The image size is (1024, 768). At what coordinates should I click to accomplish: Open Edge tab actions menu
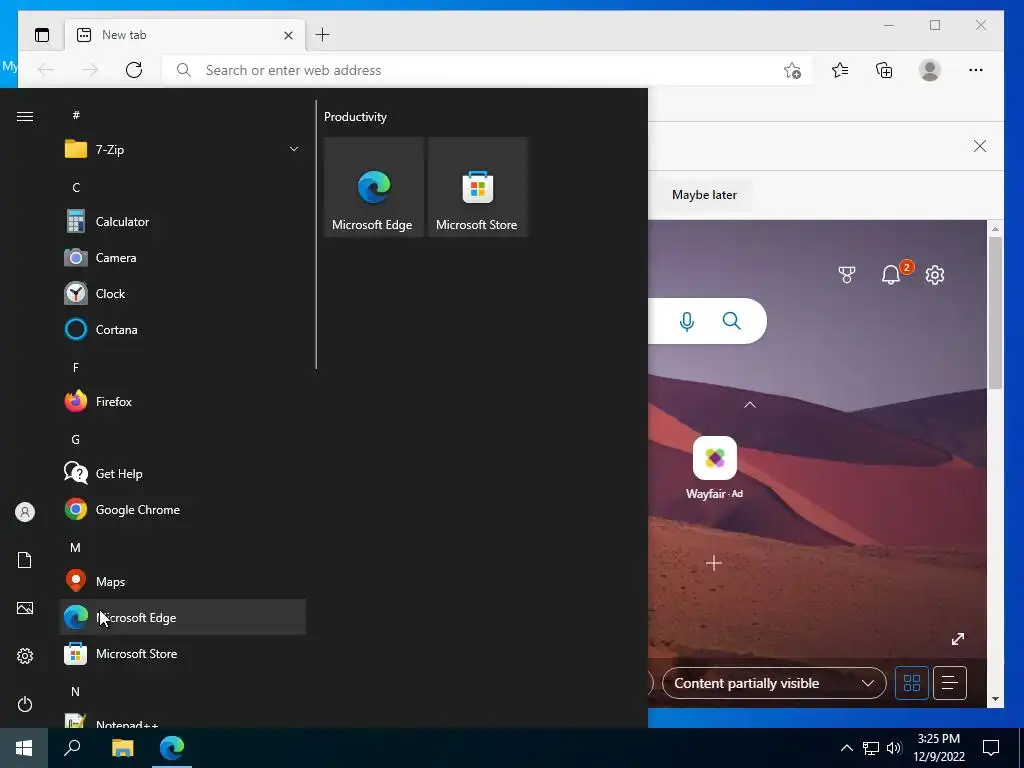[42, 35]
